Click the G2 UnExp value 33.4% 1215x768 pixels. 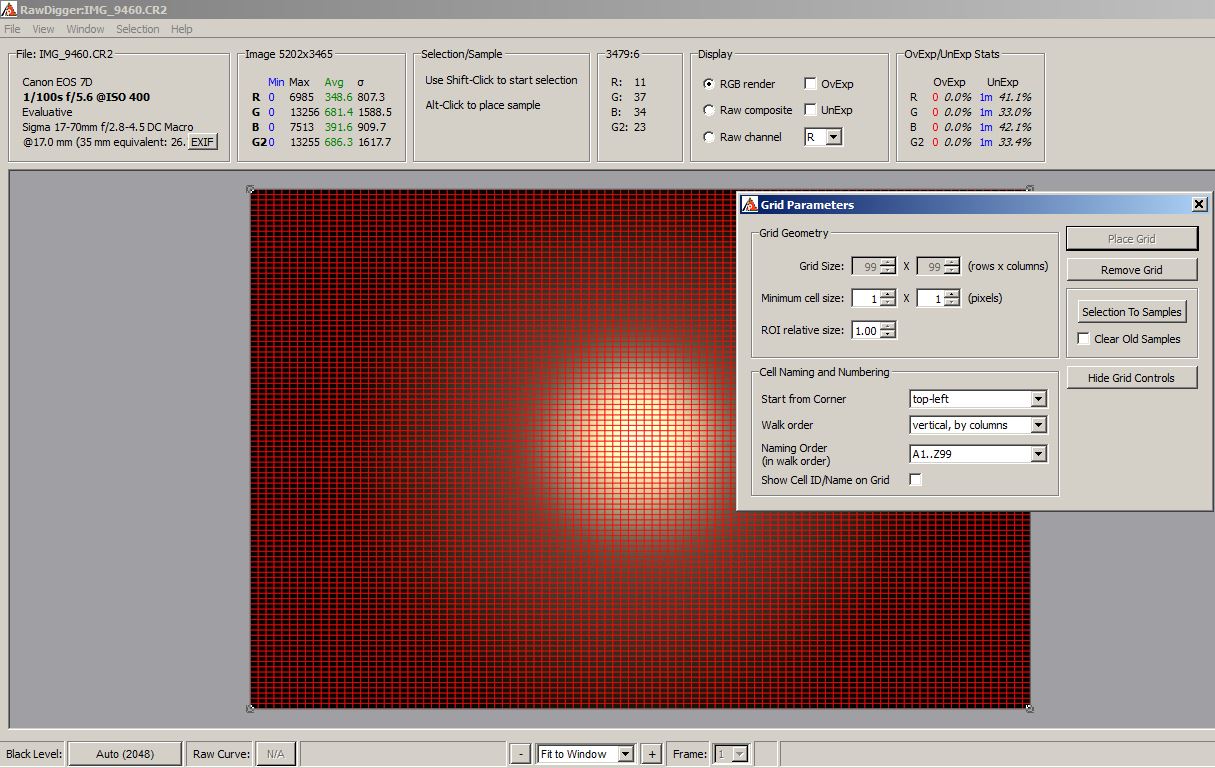pos(1015,142)
